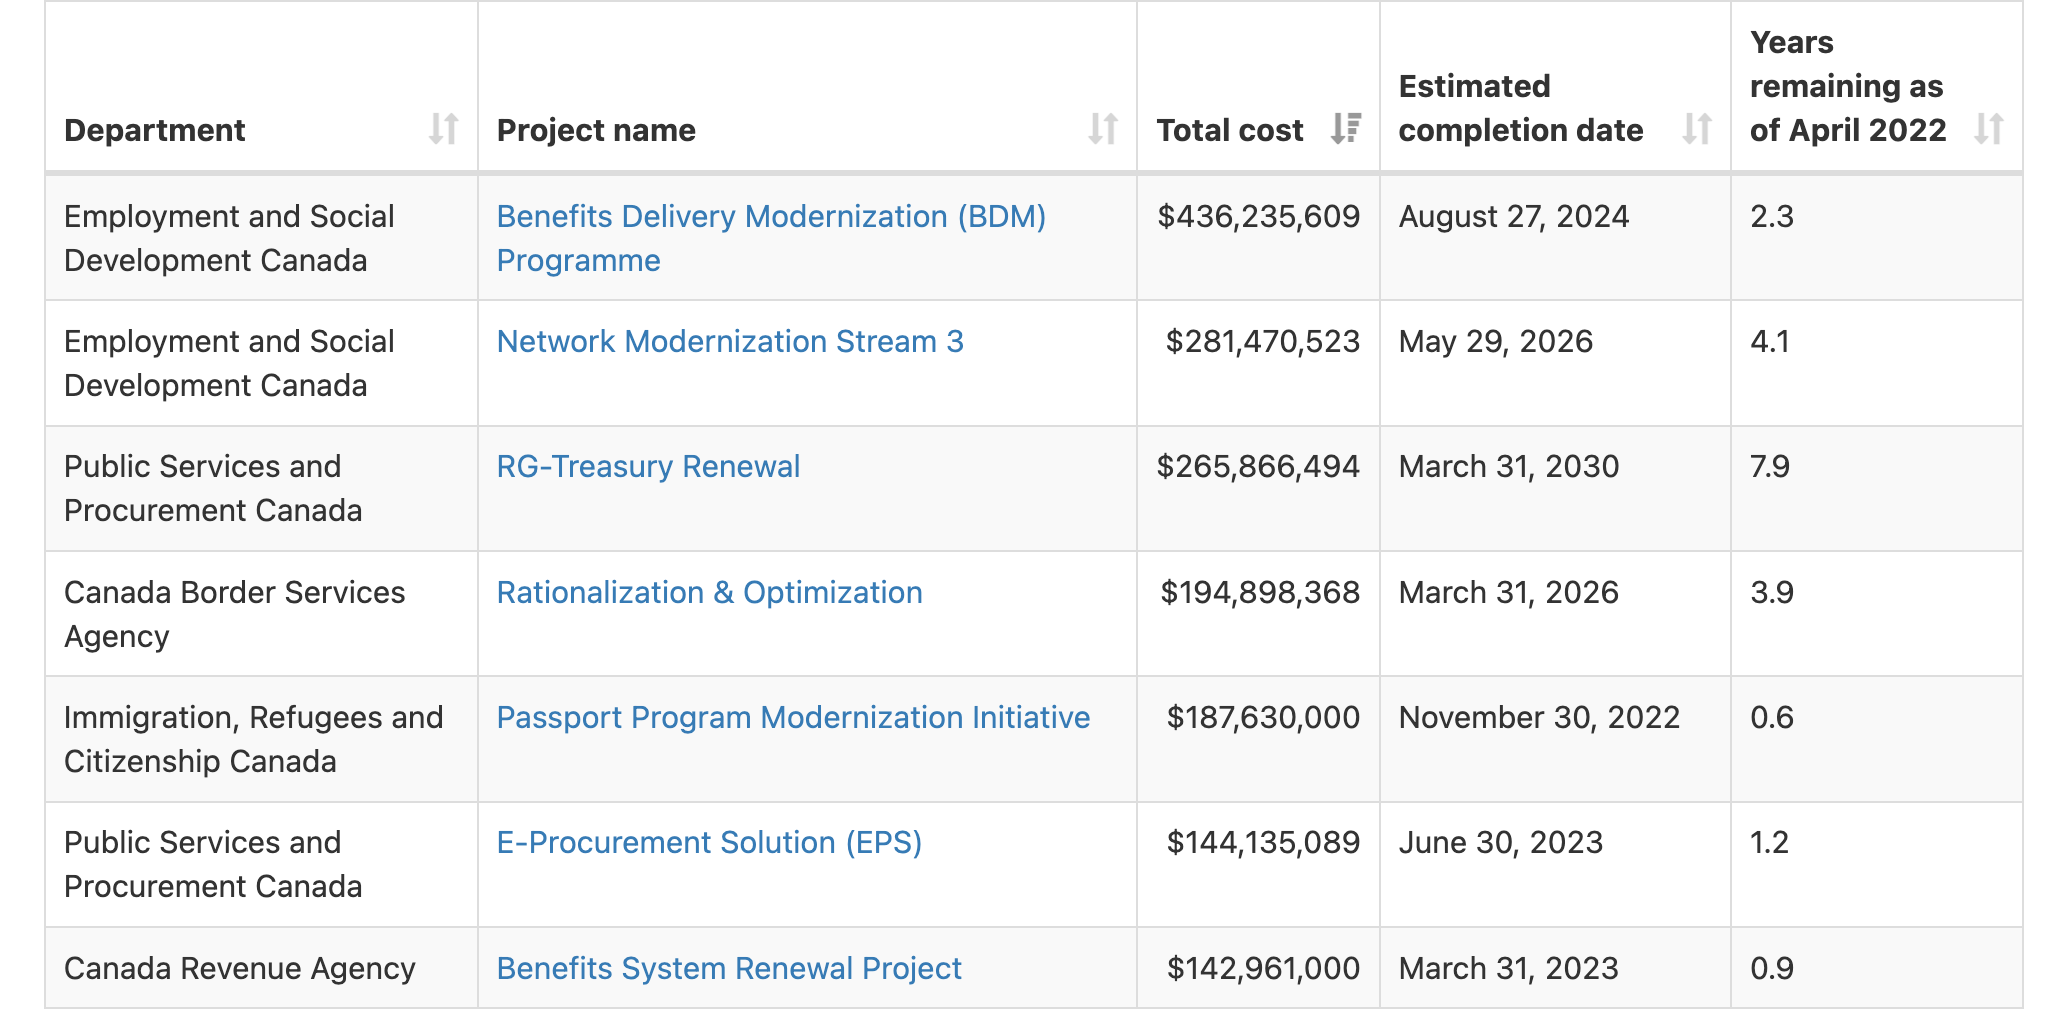Click the November 30, 2022 date cell

1555,739
